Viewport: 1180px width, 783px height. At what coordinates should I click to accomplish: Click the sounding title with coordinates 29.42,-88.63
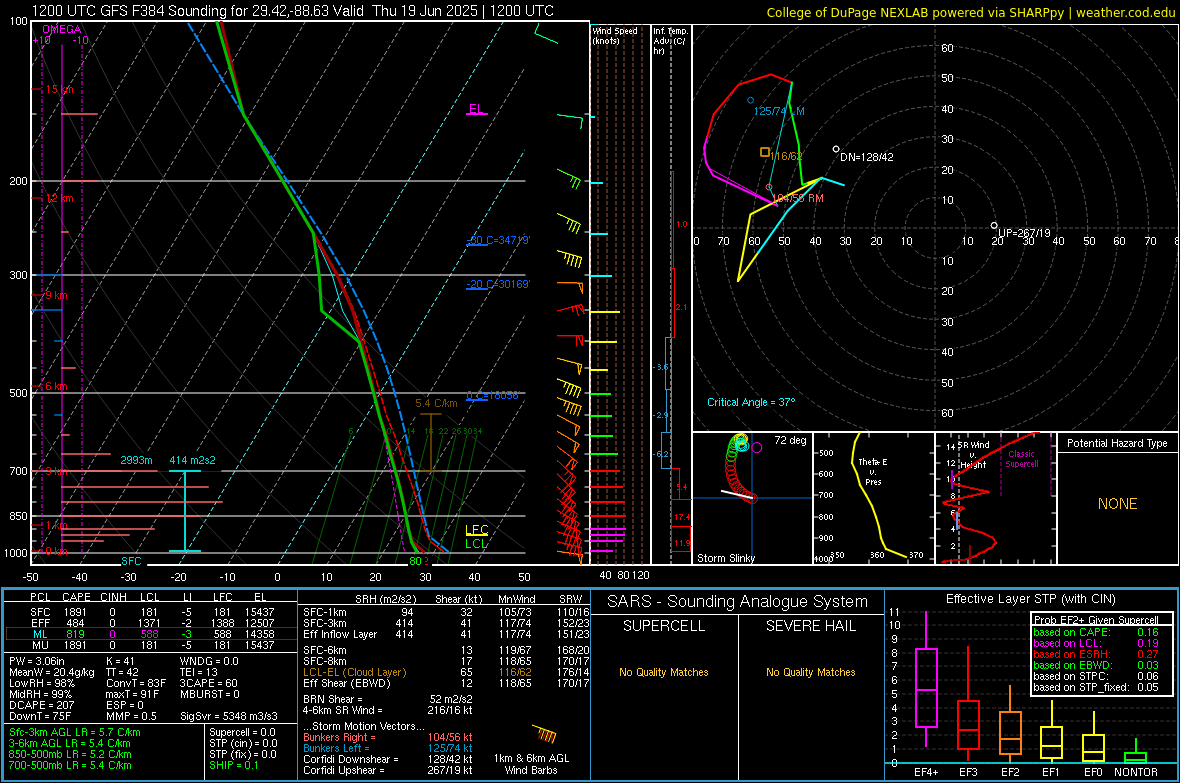(x=292, y=11)
